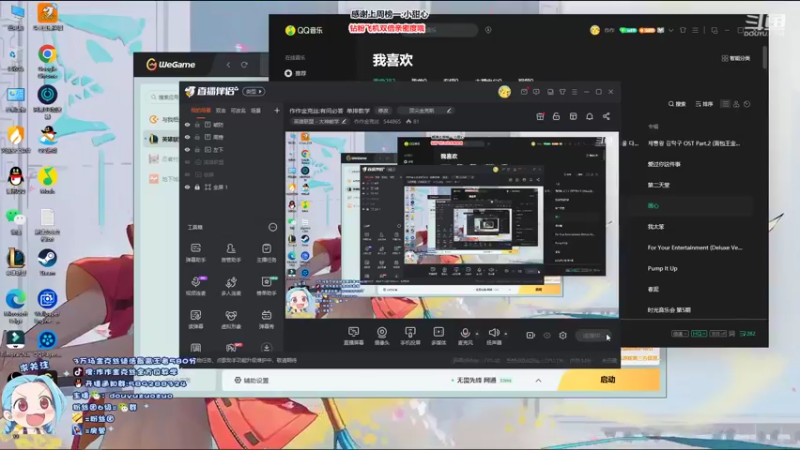
Task: Open the 虚拟形象 bear-face tool
Action: pos(231,319)
